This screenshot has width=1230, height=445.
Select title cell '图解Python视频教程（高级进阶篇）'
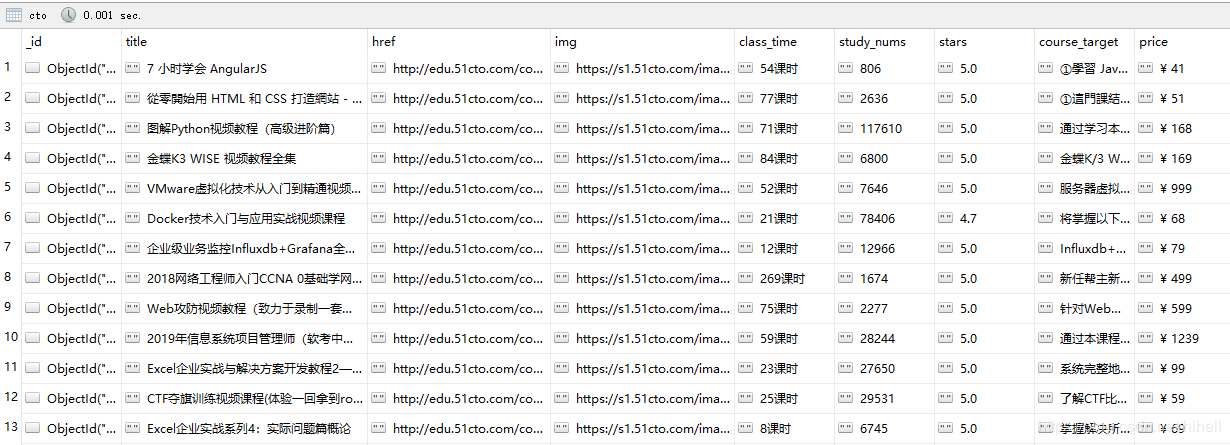pyautogui.click(x=244, y=129)
